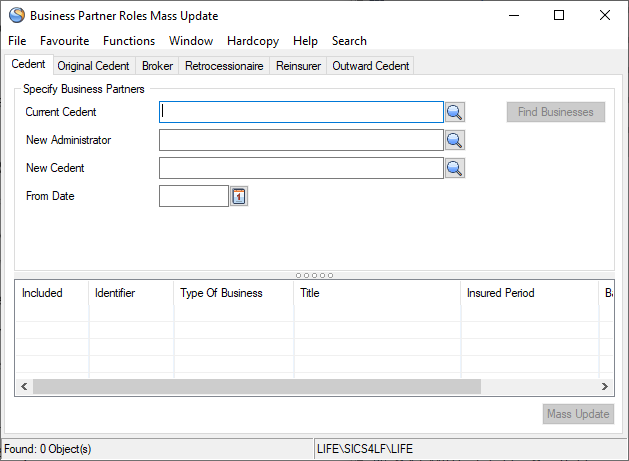Open the New Cedent search magnifier icon
The height and width of the screenshot is (461, 629).
click(x=454, y=168)
